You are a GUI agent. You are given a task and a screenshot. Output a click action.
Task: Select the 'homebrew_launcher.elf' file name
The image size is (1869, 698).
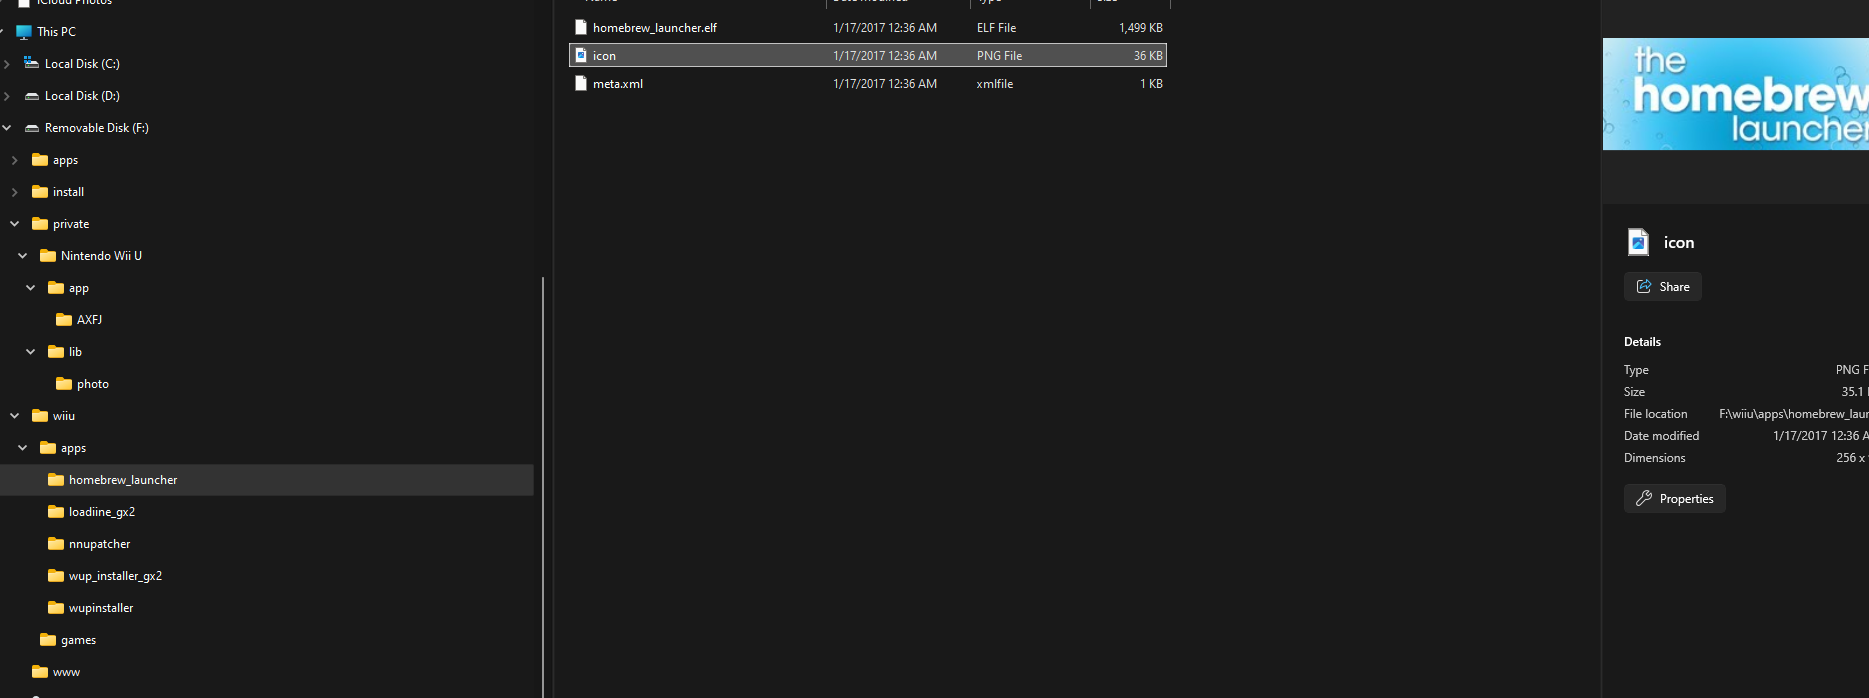click(655, 28)
